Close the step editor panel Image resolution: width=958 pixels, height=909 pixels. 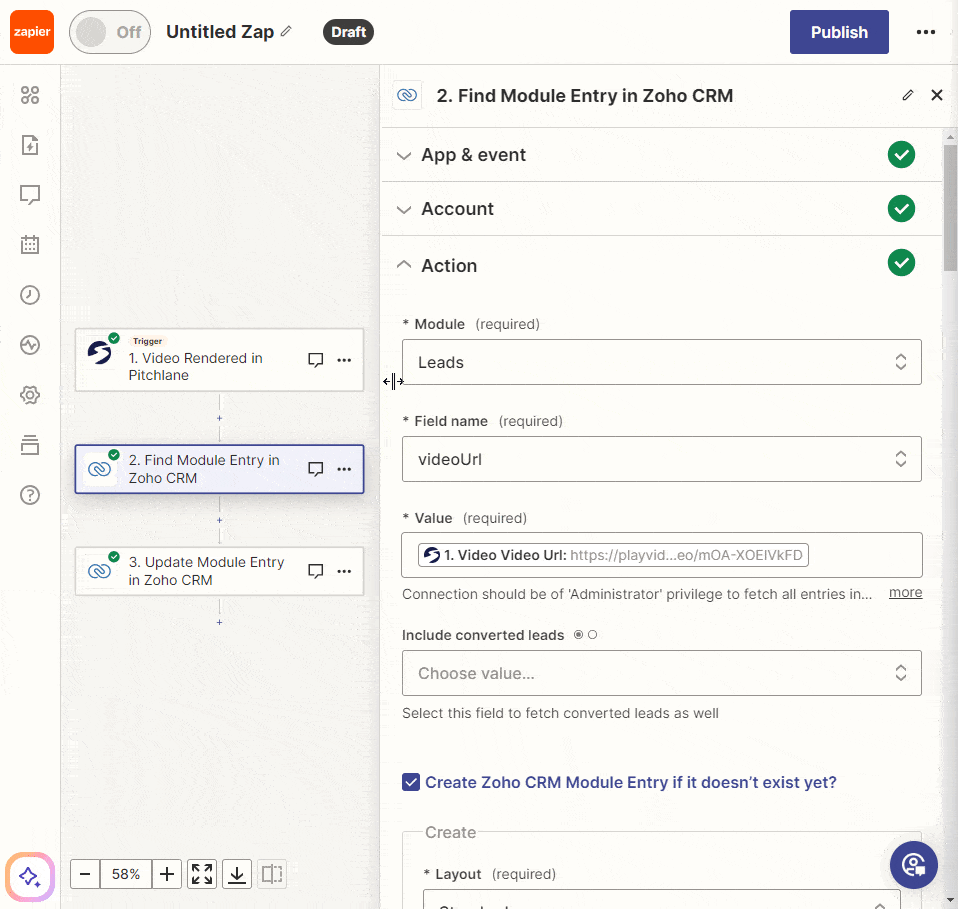tap(937, 95)
